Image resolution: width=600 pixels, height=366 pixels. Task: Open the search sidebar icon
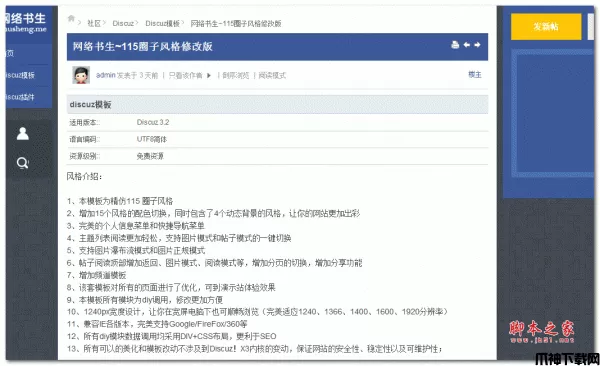pyautogui.click(x=23, y=163)
